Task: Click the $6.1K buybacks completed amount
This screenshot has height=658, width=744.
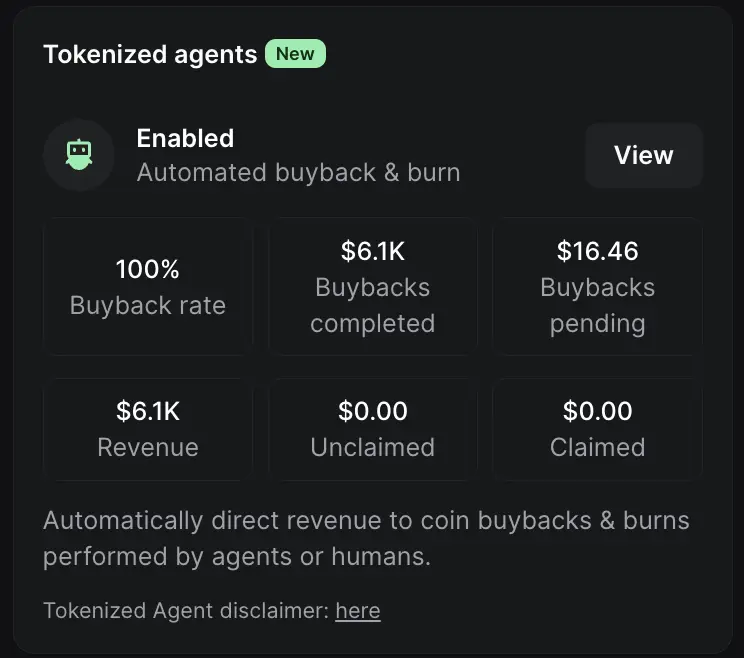Action: click(x=372, y=251)
